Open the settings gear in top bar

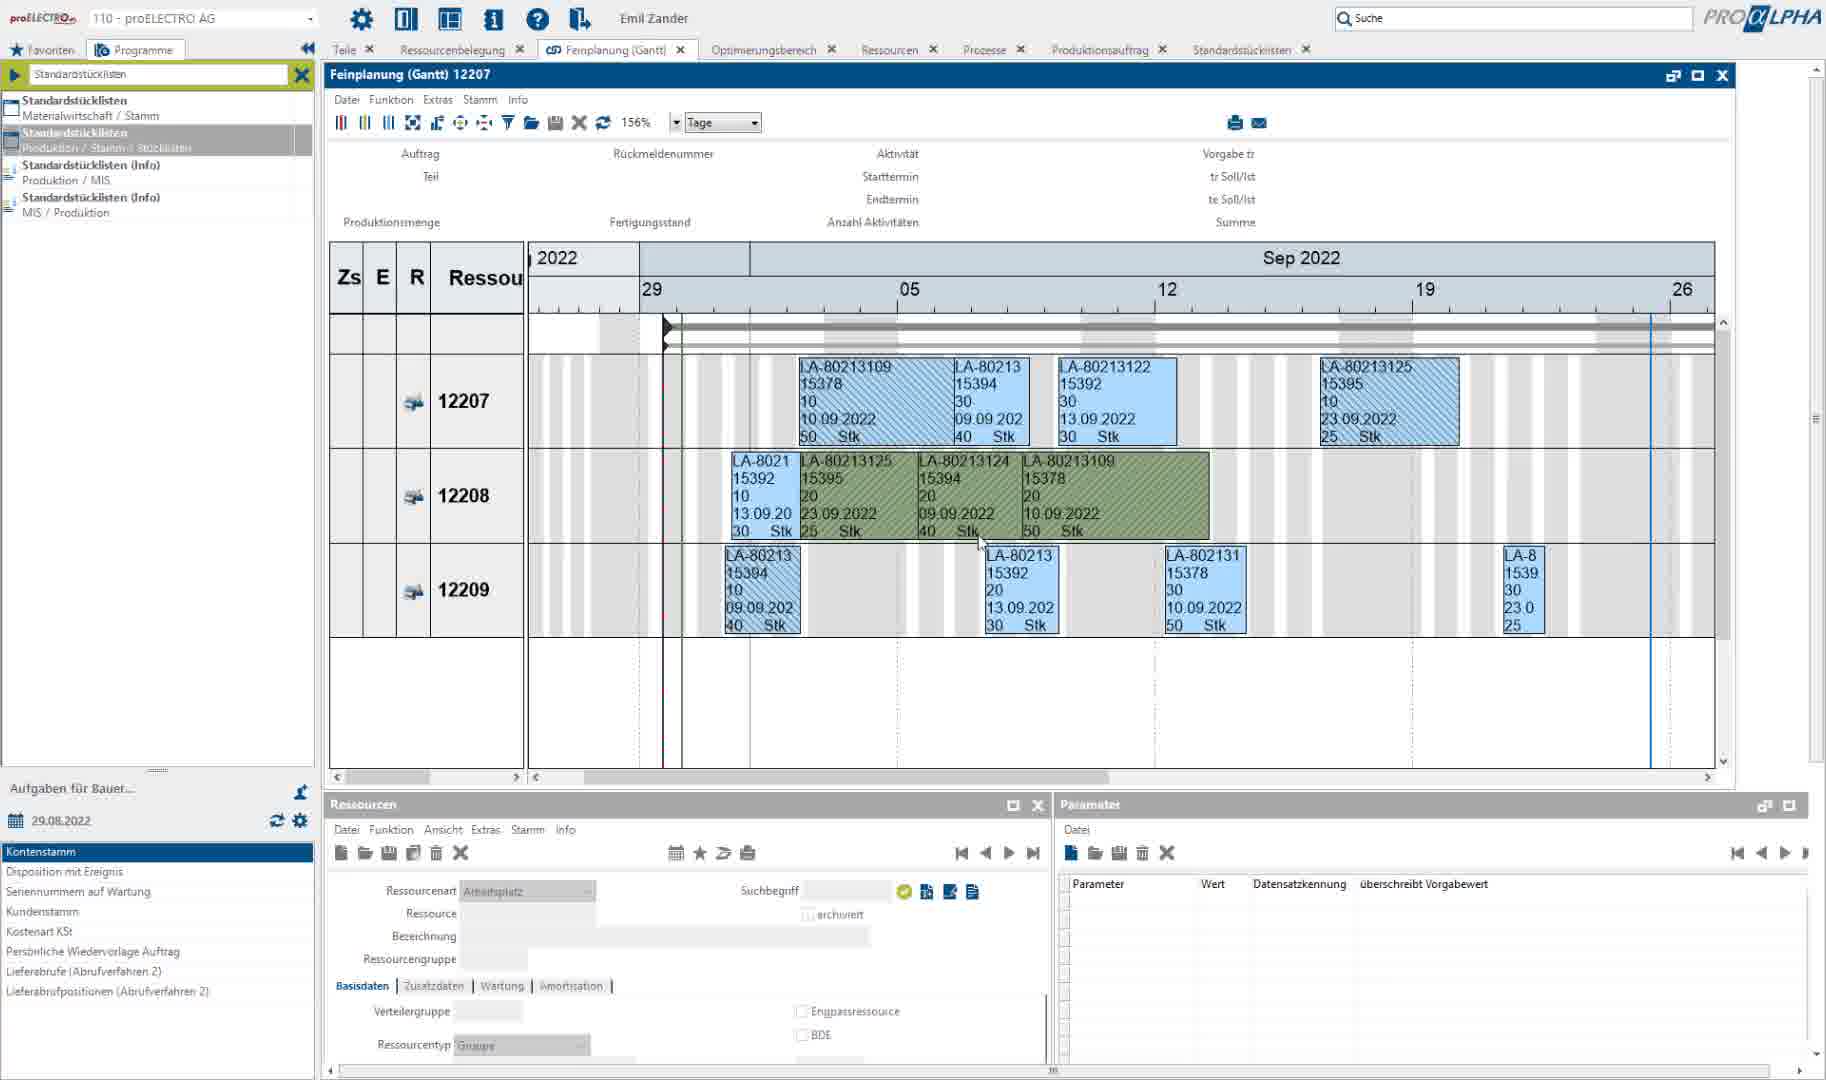coord(361,19)
